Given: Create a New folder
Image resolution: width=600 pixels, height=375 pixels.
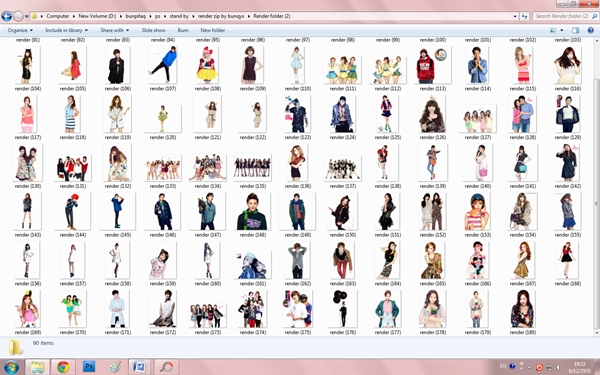Looking at the screenshot, I should (212, 30).
